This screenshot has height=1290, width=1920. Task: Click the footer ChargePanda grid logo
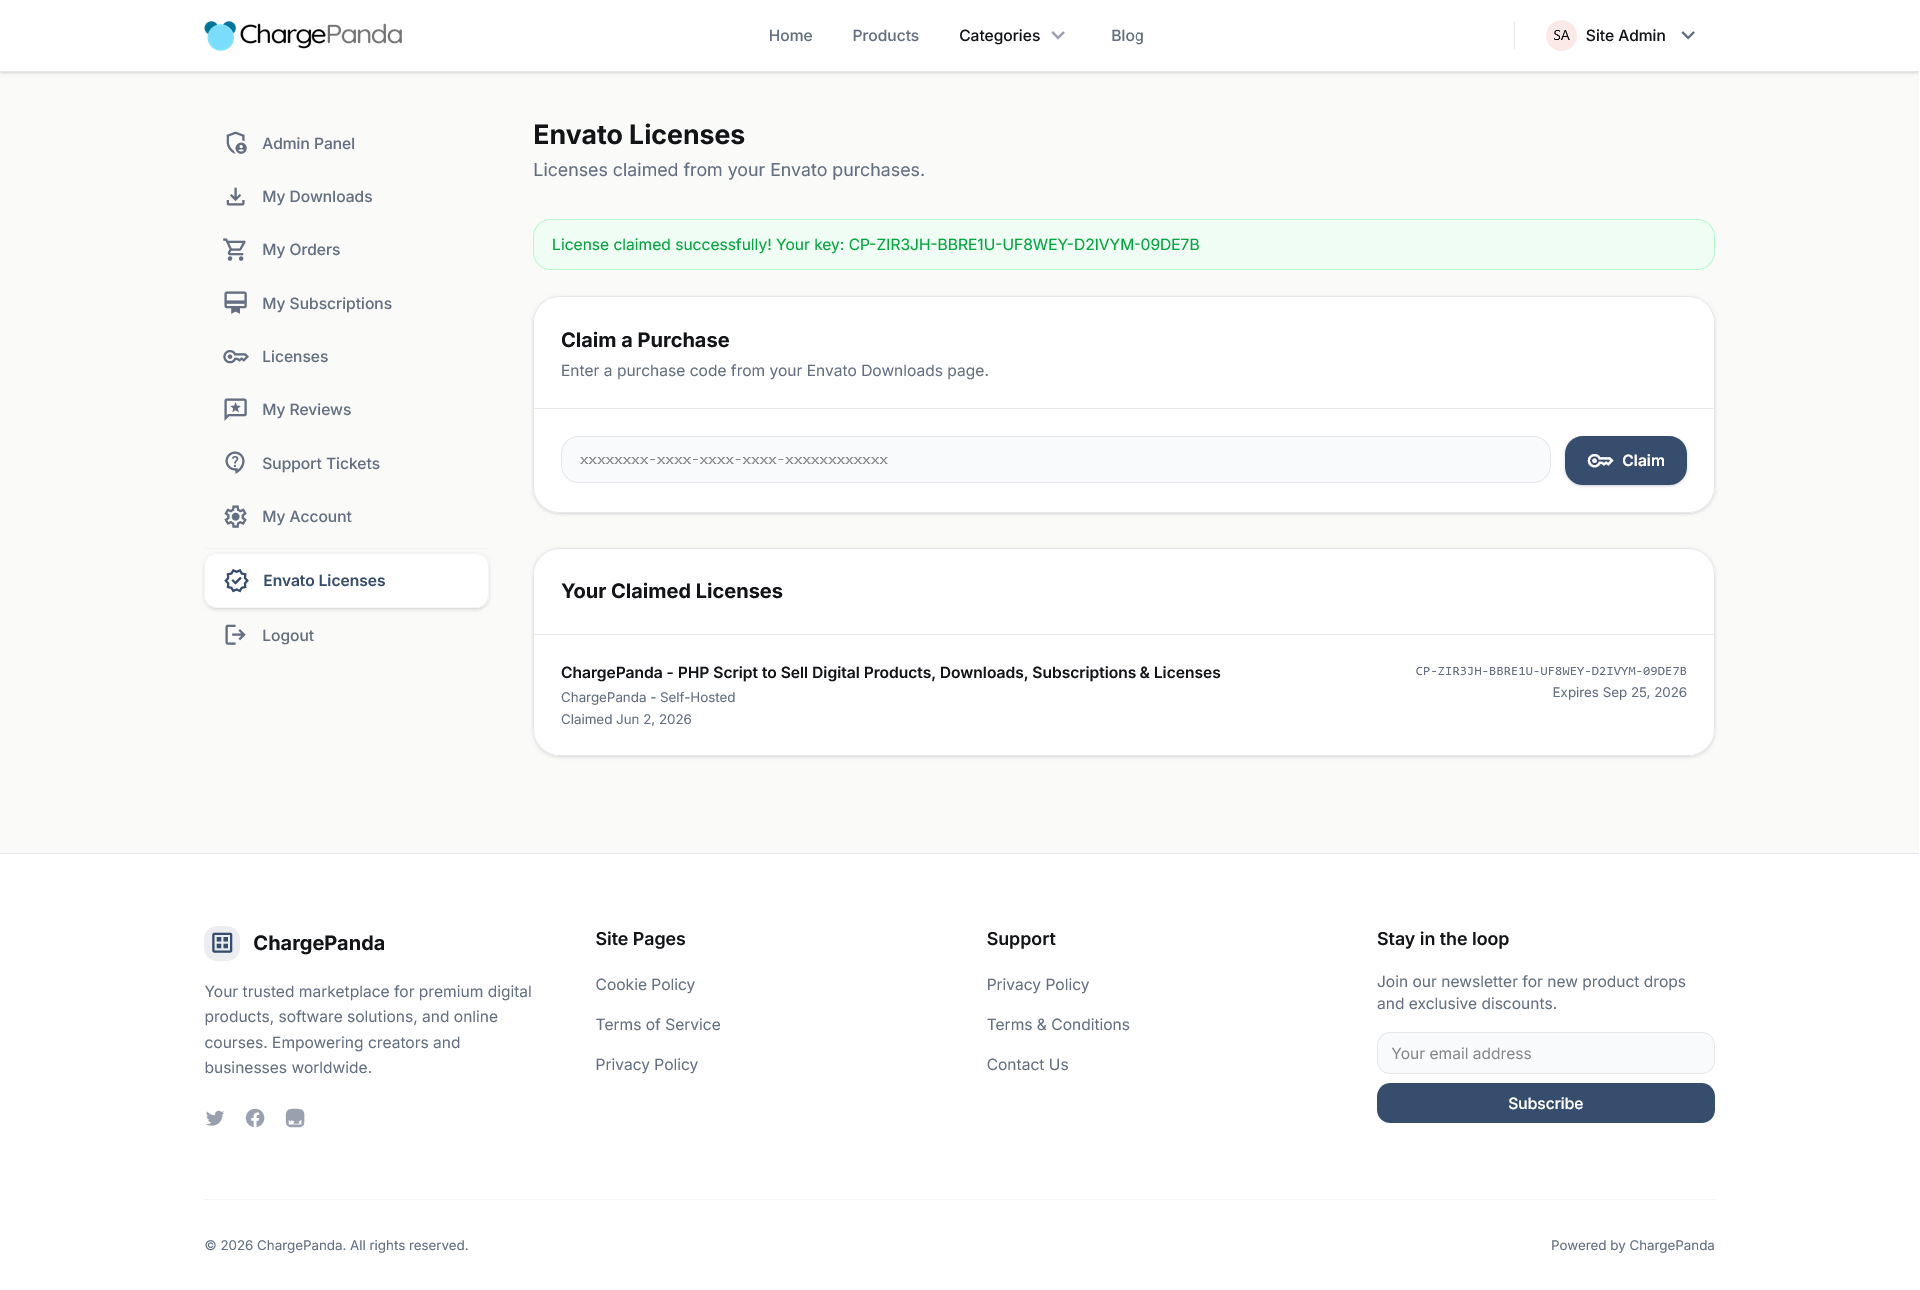[x=222, y=943]
